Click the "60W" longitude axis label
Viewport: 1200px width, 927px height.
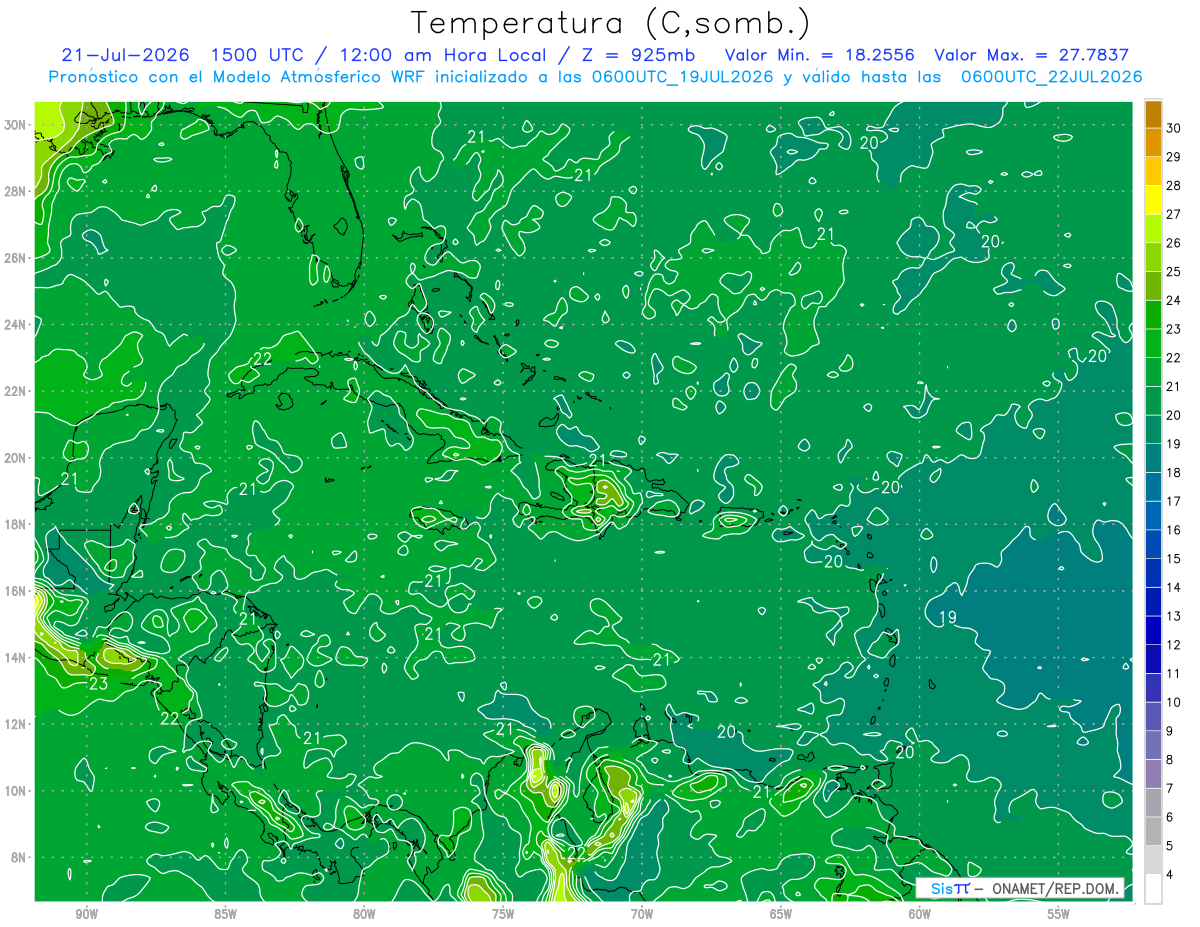coord(920,914)
